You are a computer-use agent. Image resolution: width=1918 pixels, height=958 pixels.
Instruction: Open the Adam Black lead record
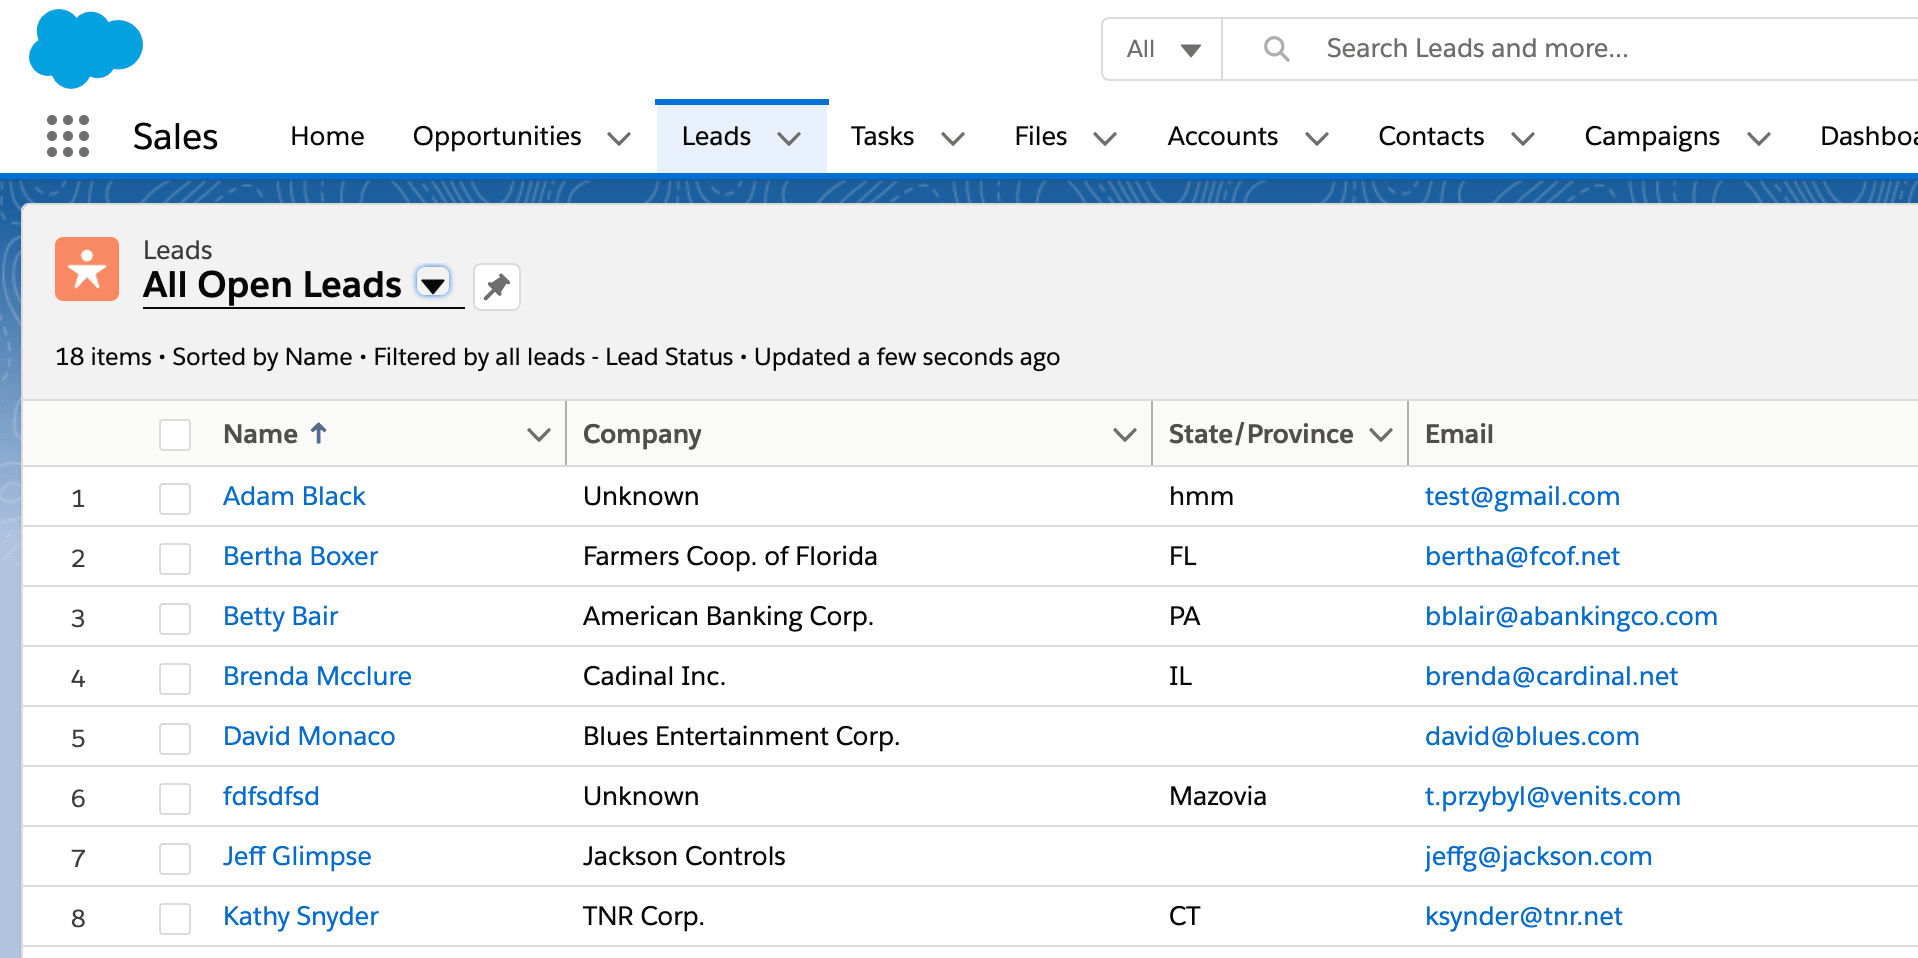pyautogui.click(x=294, y=496)
